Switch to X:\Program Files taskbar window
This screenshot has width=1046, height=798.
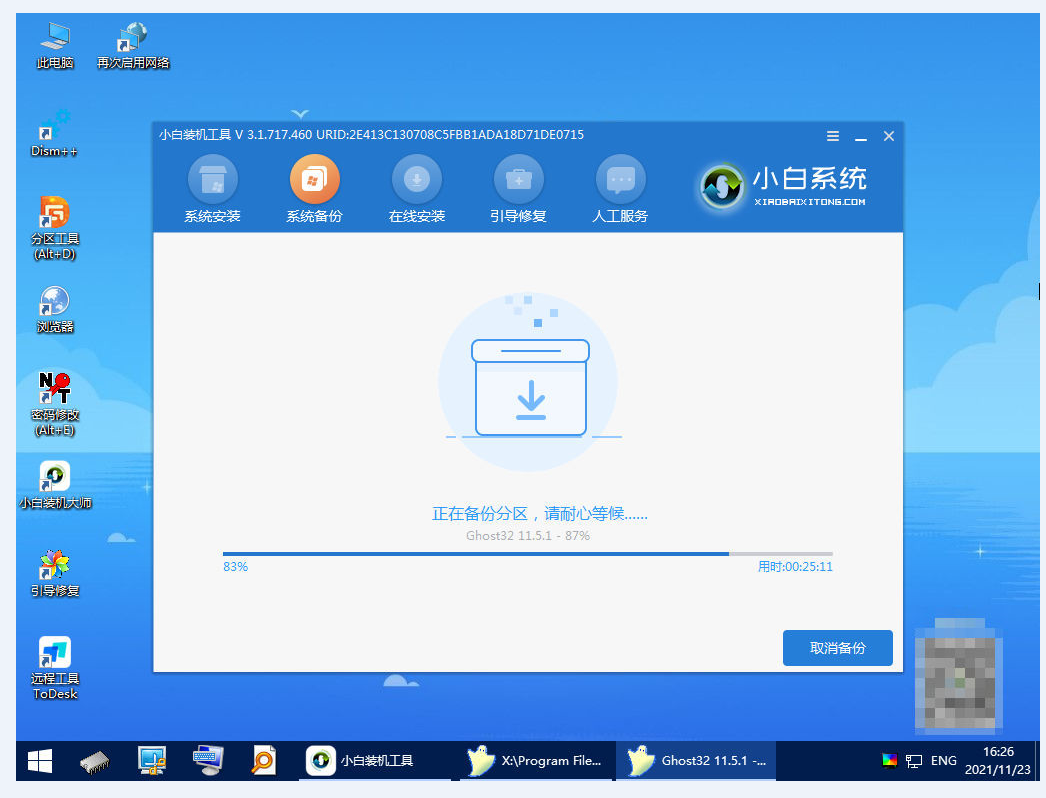point(536,761)
